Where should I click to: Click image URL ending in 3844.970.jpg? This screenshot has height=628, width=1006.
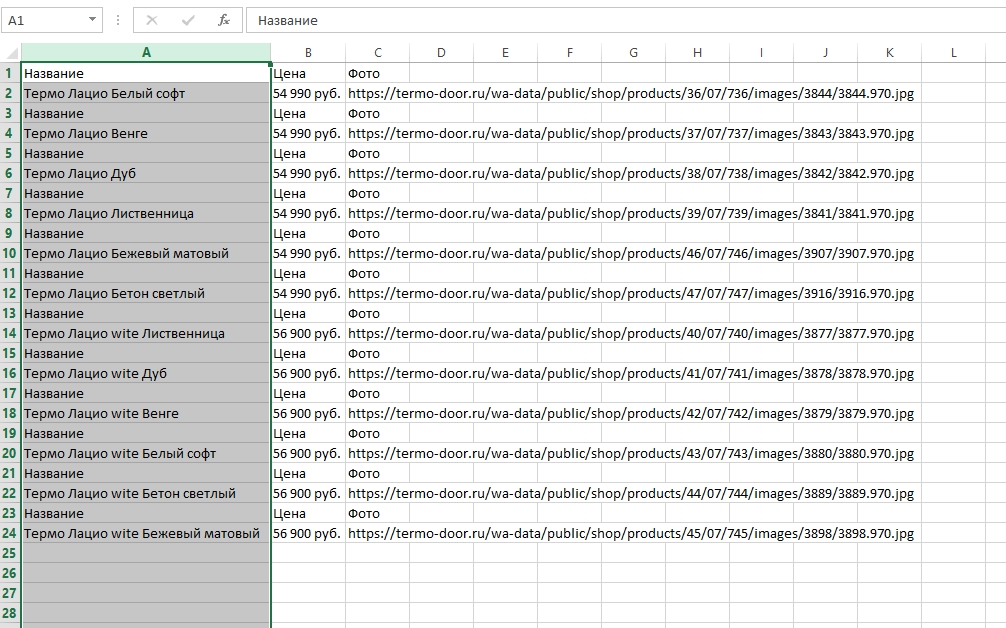point(631,94)
